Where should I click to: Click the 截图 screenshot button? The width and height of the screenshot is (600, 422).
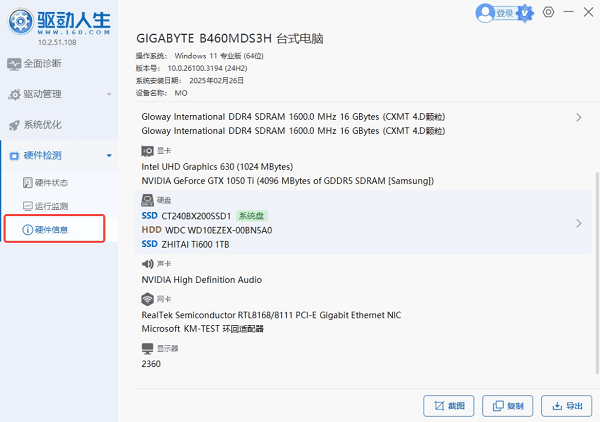pos(449,406)
